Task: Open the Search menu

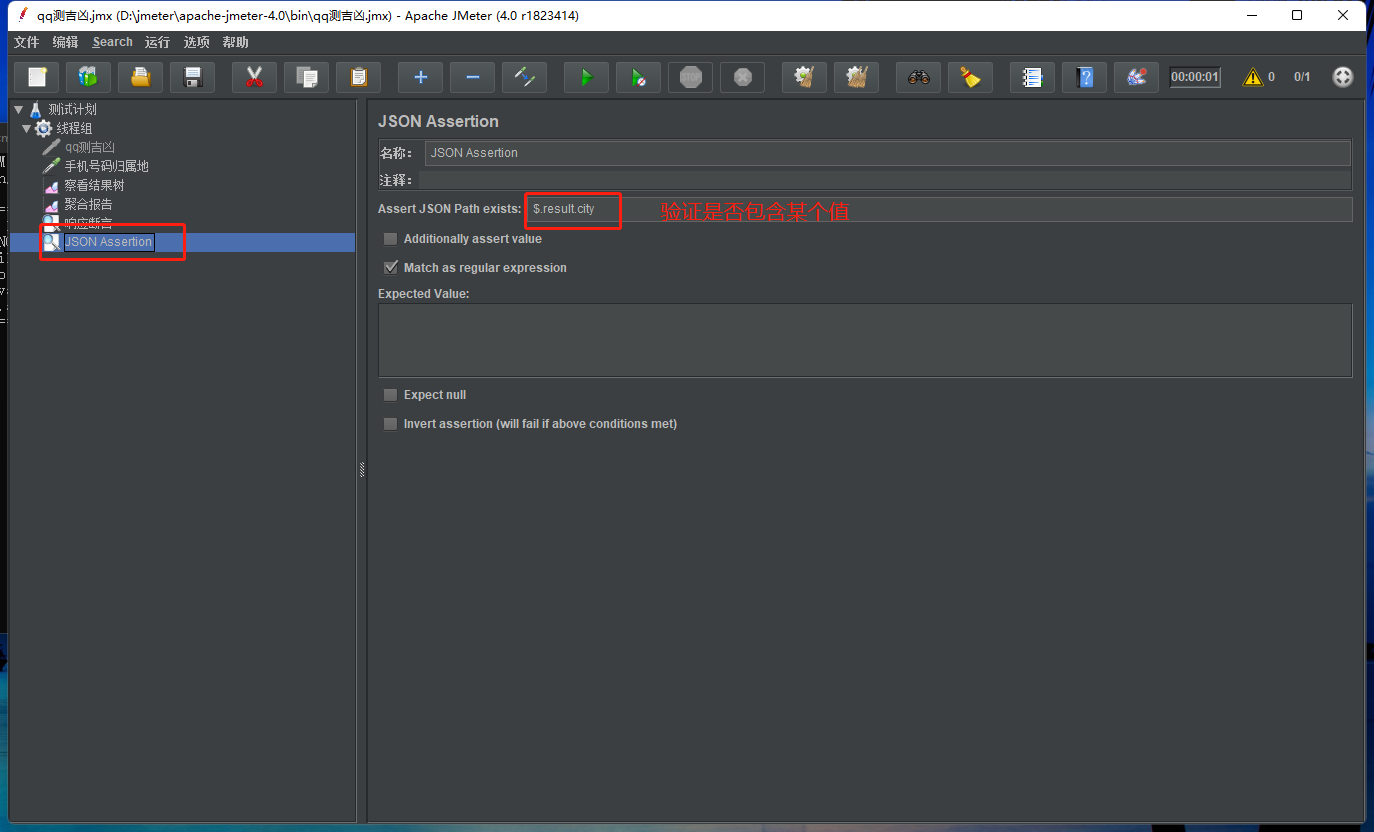Action: point(112,42)
